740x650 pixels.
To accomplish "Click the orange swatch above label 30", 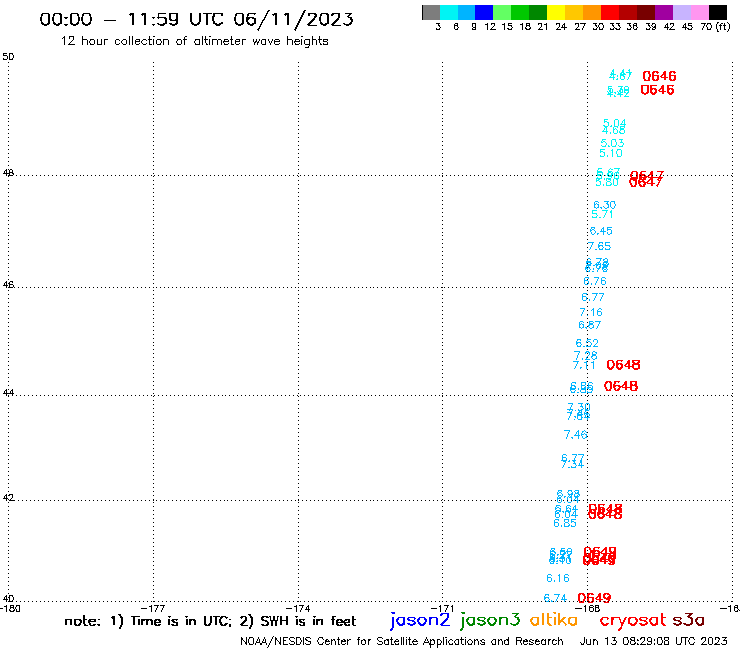I will [592, 12].
